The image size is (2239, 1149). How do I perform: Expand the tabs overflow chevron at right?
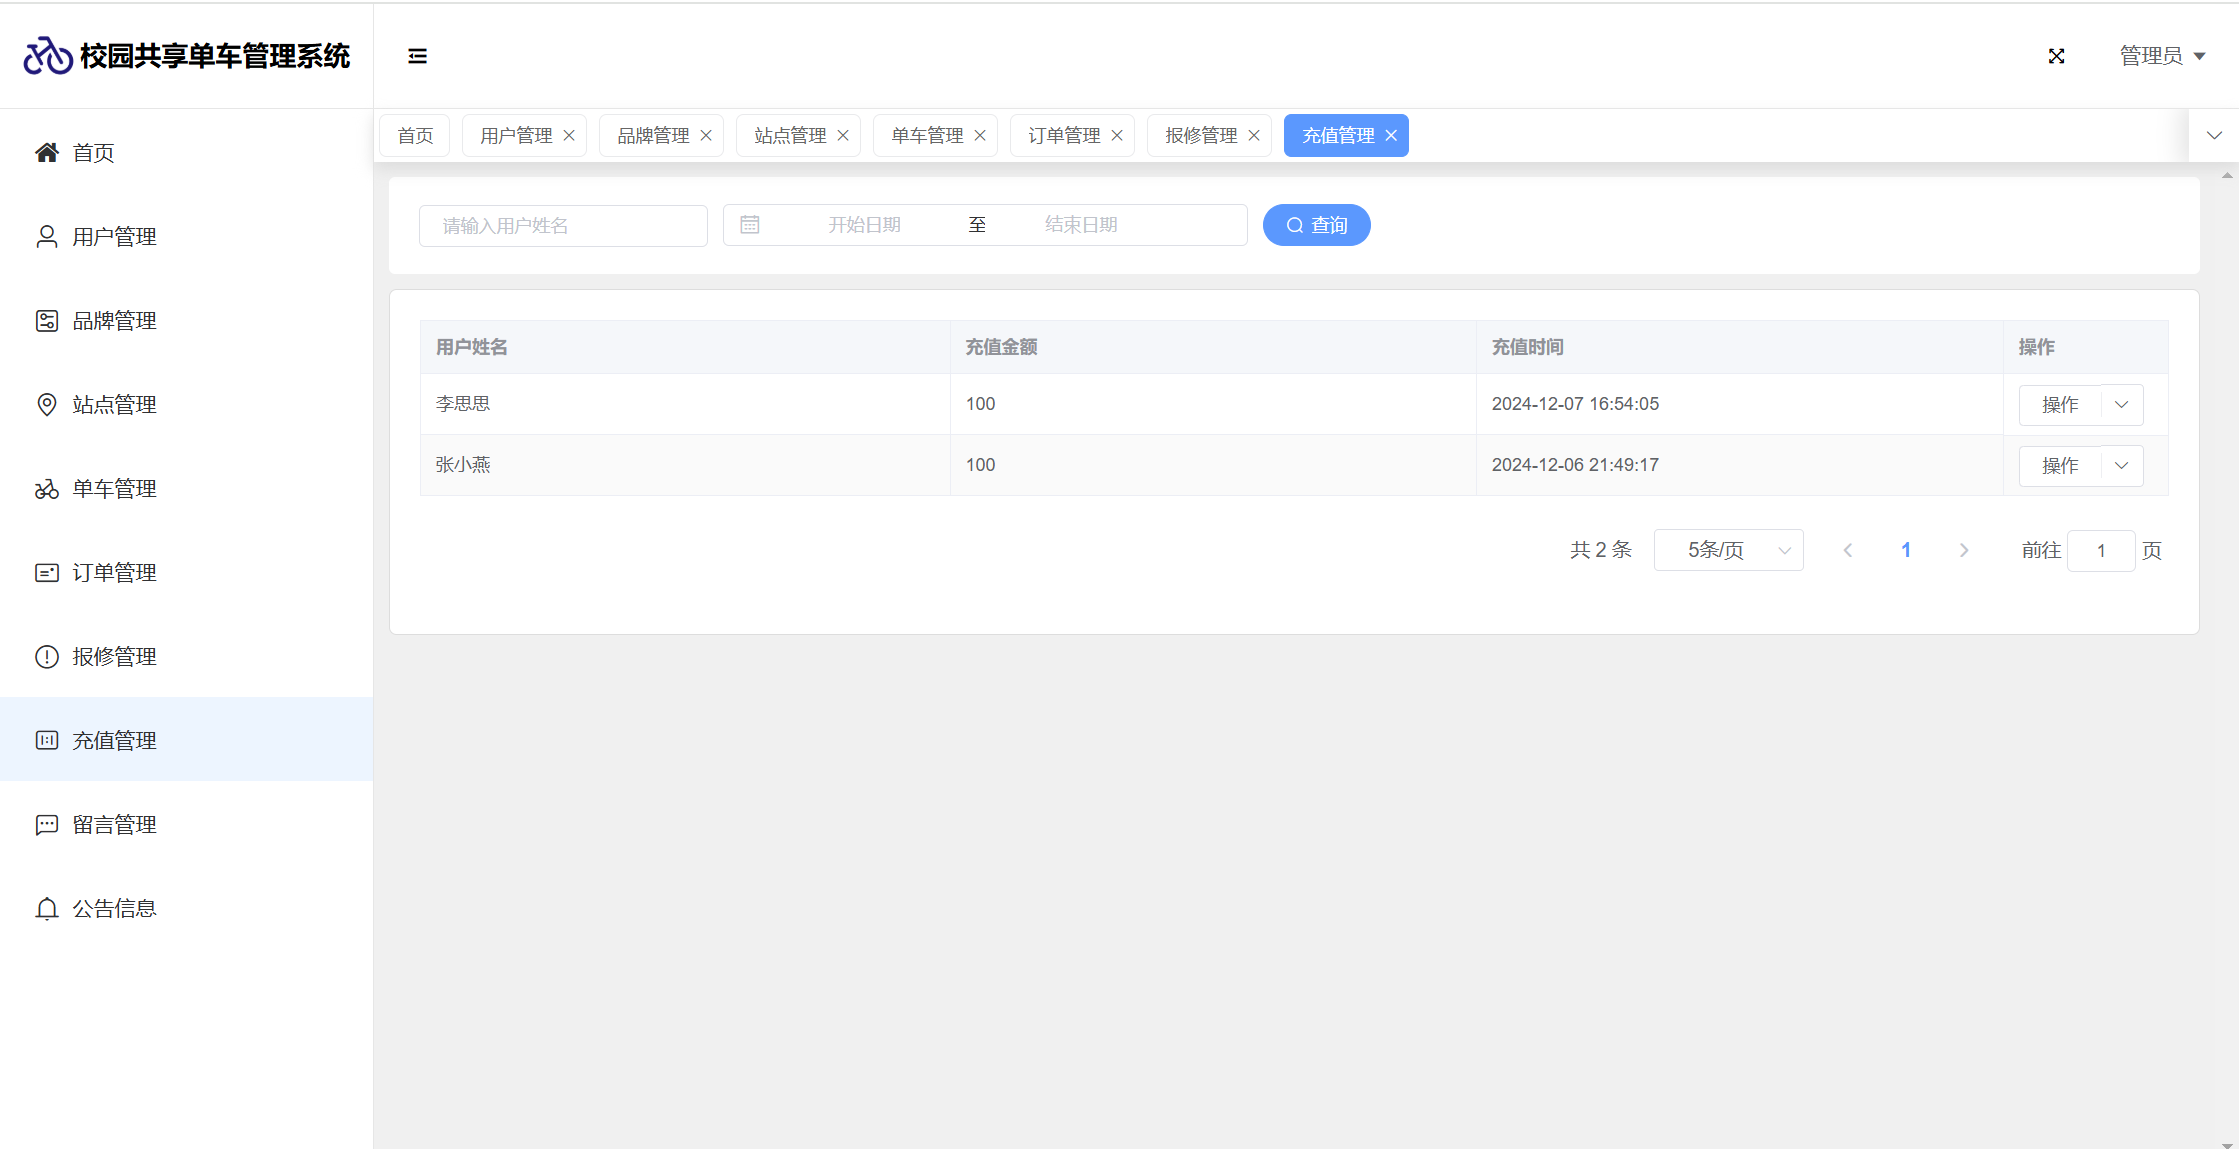(2214, 136)
